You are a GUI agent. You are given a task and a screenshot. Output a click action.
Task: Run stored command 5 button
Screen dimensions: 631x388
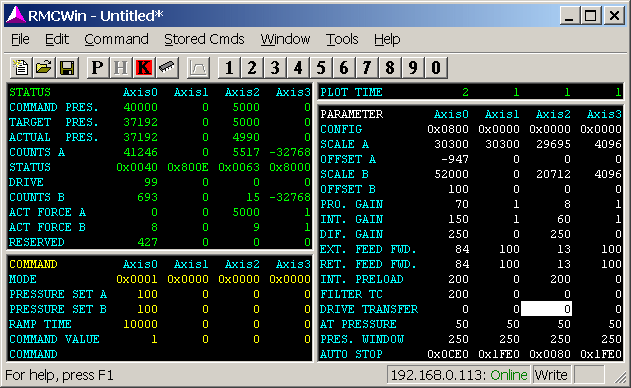click(x=321, y=68)
